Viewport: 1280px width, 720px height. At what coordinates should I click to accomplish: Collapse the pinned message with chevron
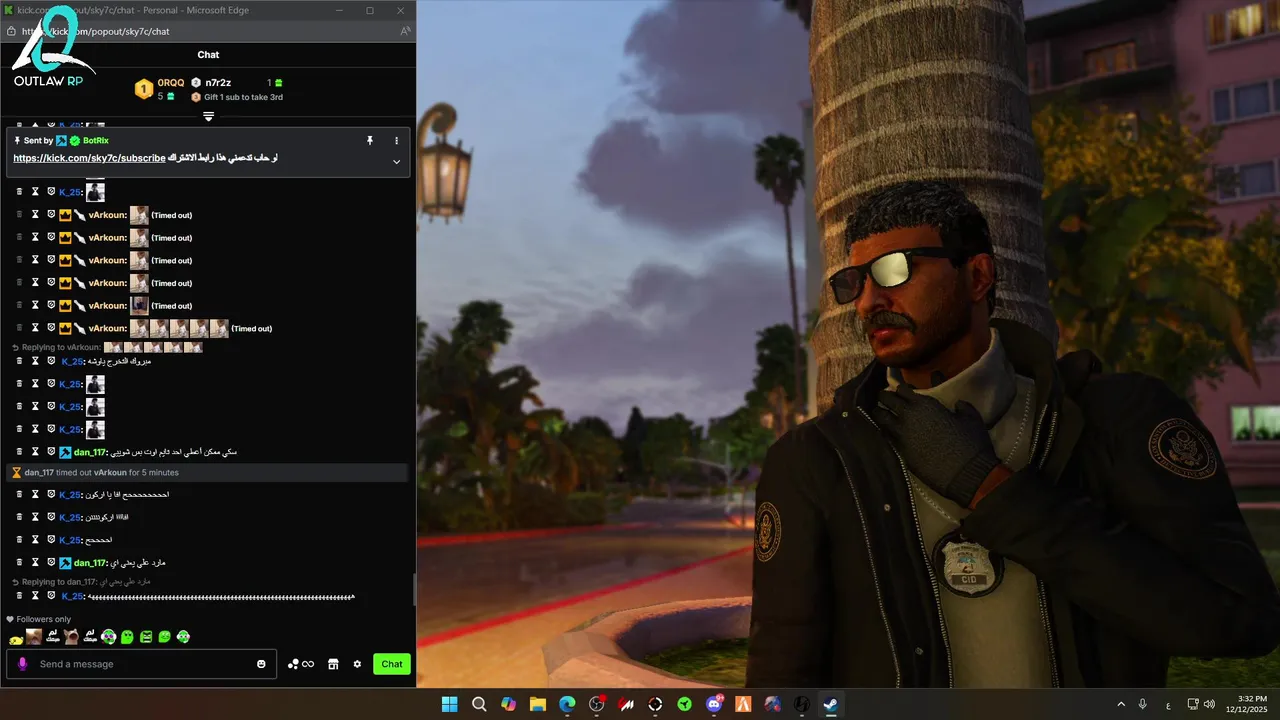click(x=396, y=162)
